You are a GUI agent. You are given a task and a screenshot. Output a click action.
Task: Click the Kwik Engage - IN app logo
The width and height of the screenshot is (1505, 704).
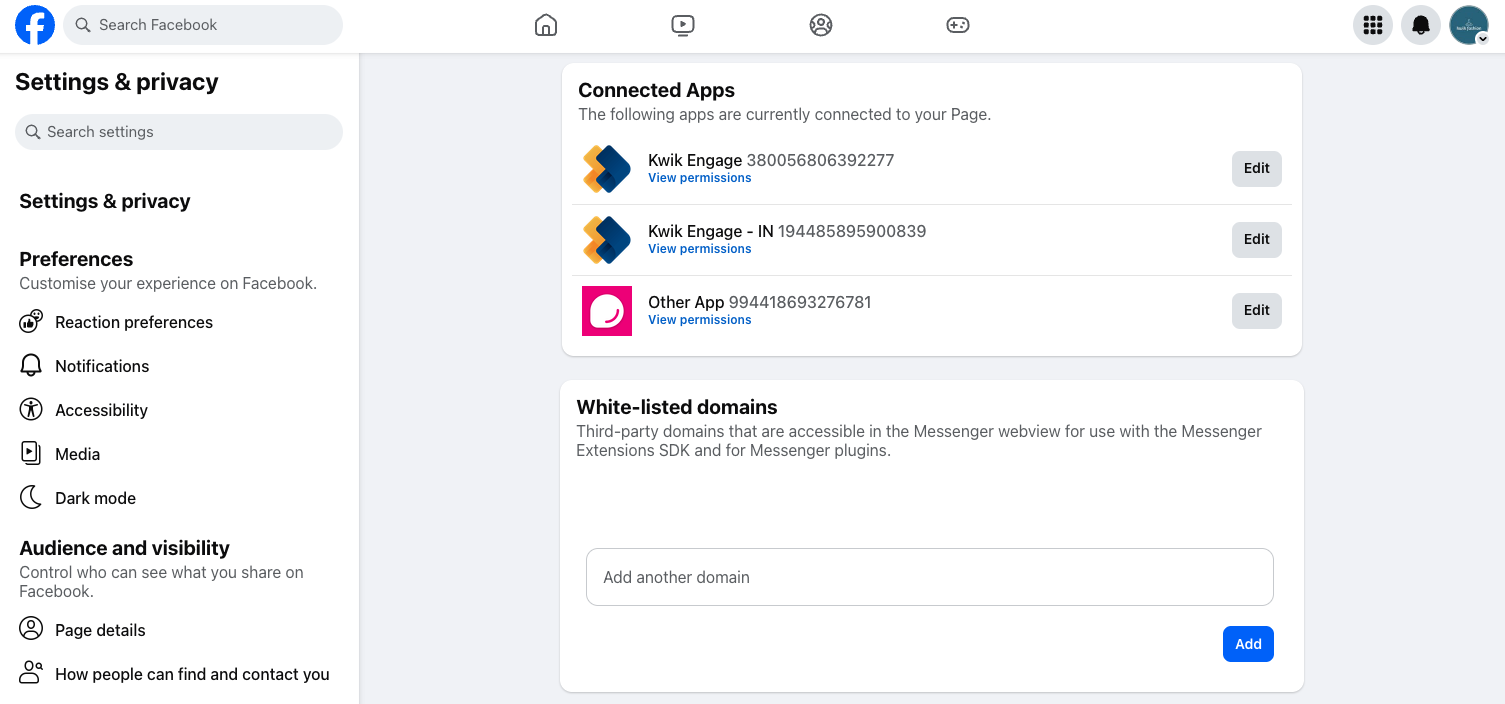607,239
